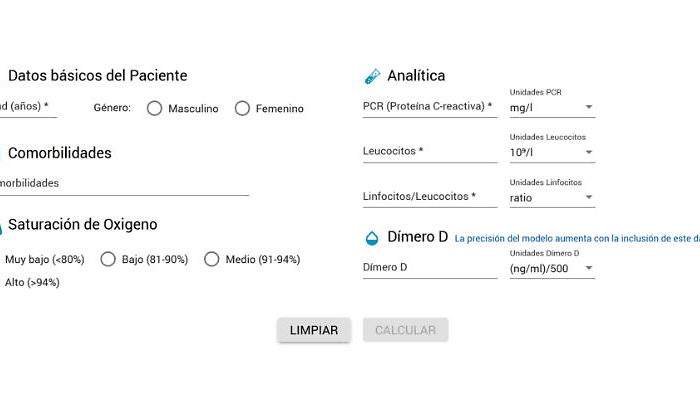Select the Alto (>94%) saturation label
This screenshot has height=420, width=700.
point(32,283)
